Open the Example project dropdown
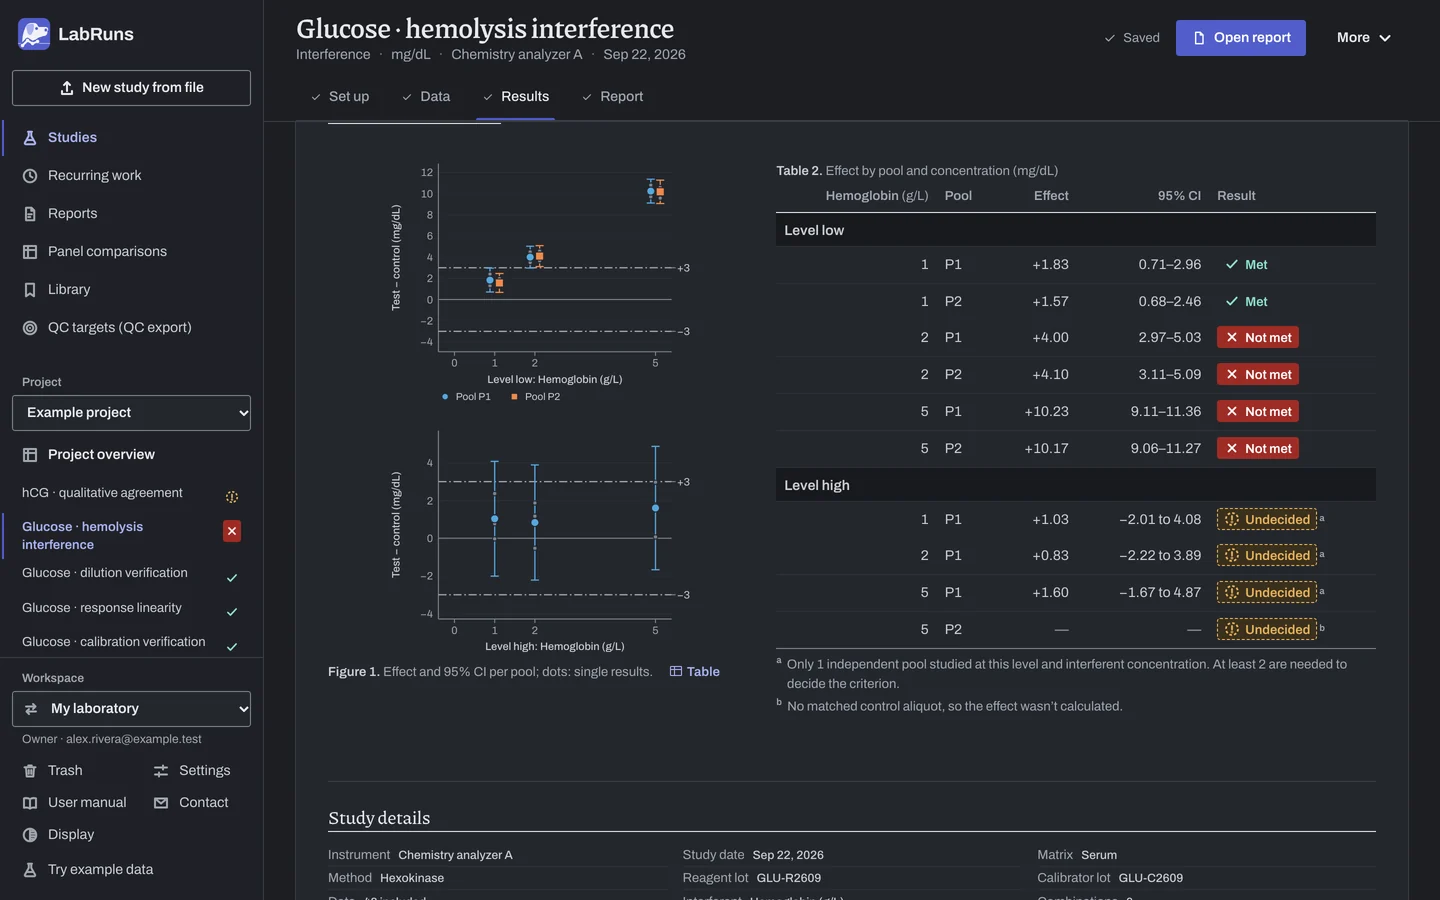This screenshot has width=1440, height=900. pyautogui.click(x=131, y=413)
